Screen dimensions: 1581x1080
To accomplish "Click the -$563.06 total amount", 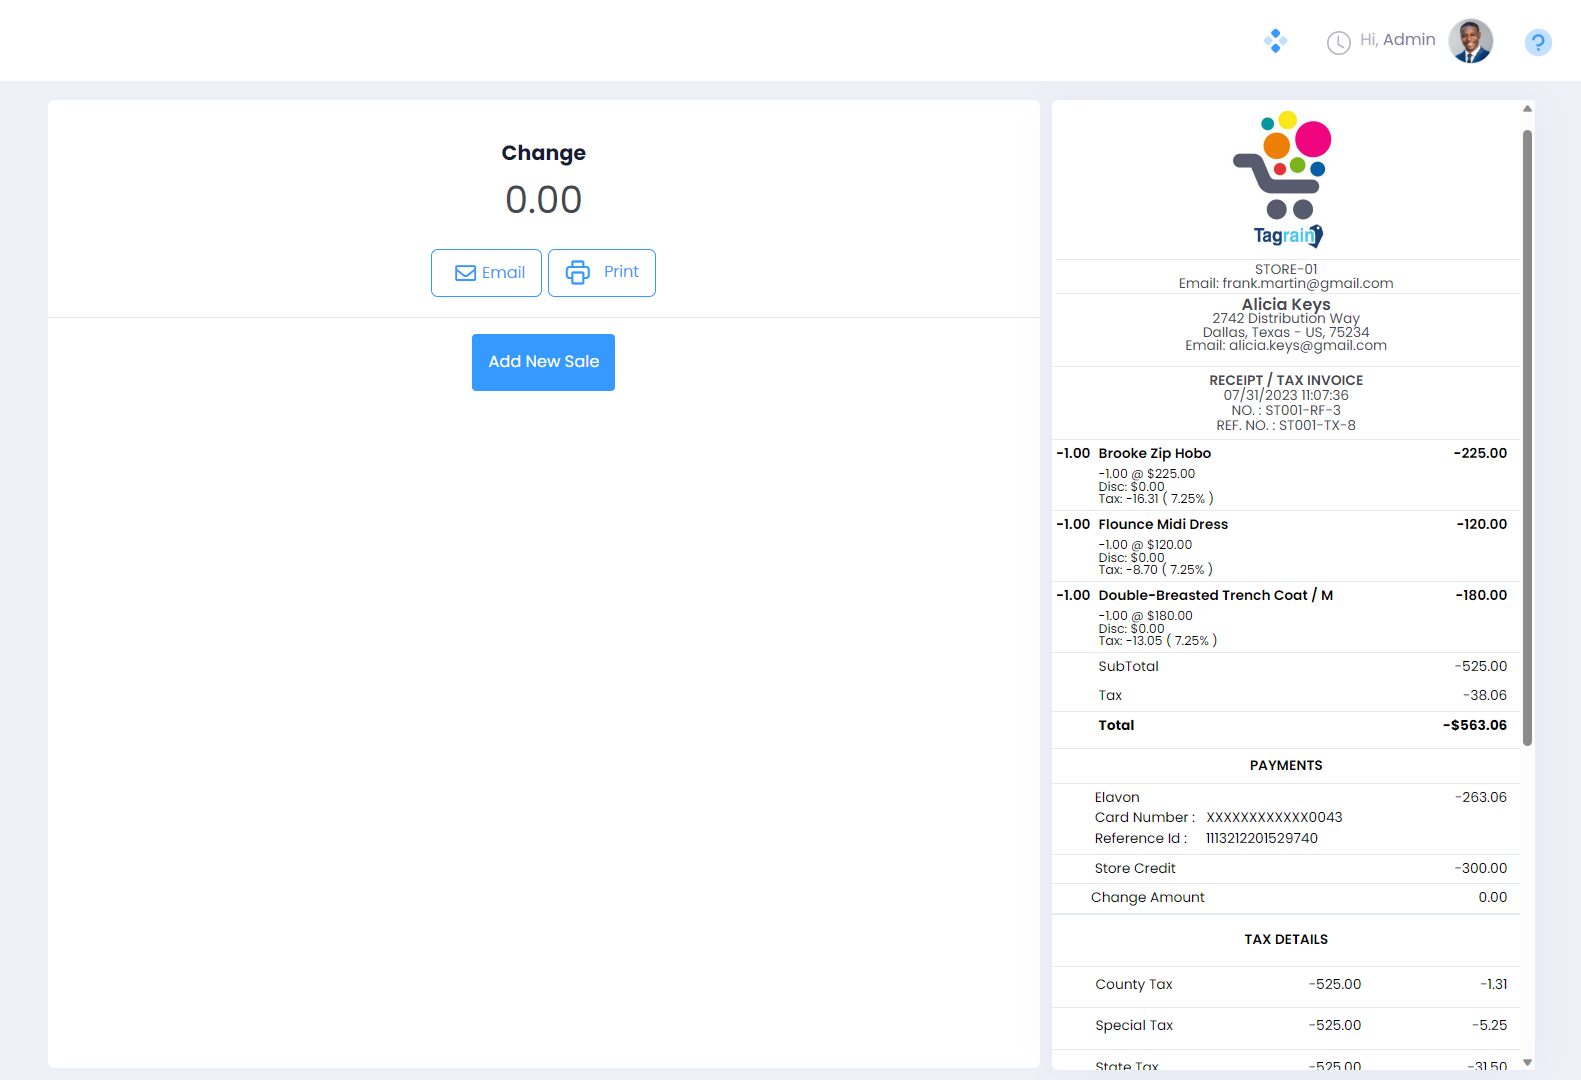I will pos(1474,726).
